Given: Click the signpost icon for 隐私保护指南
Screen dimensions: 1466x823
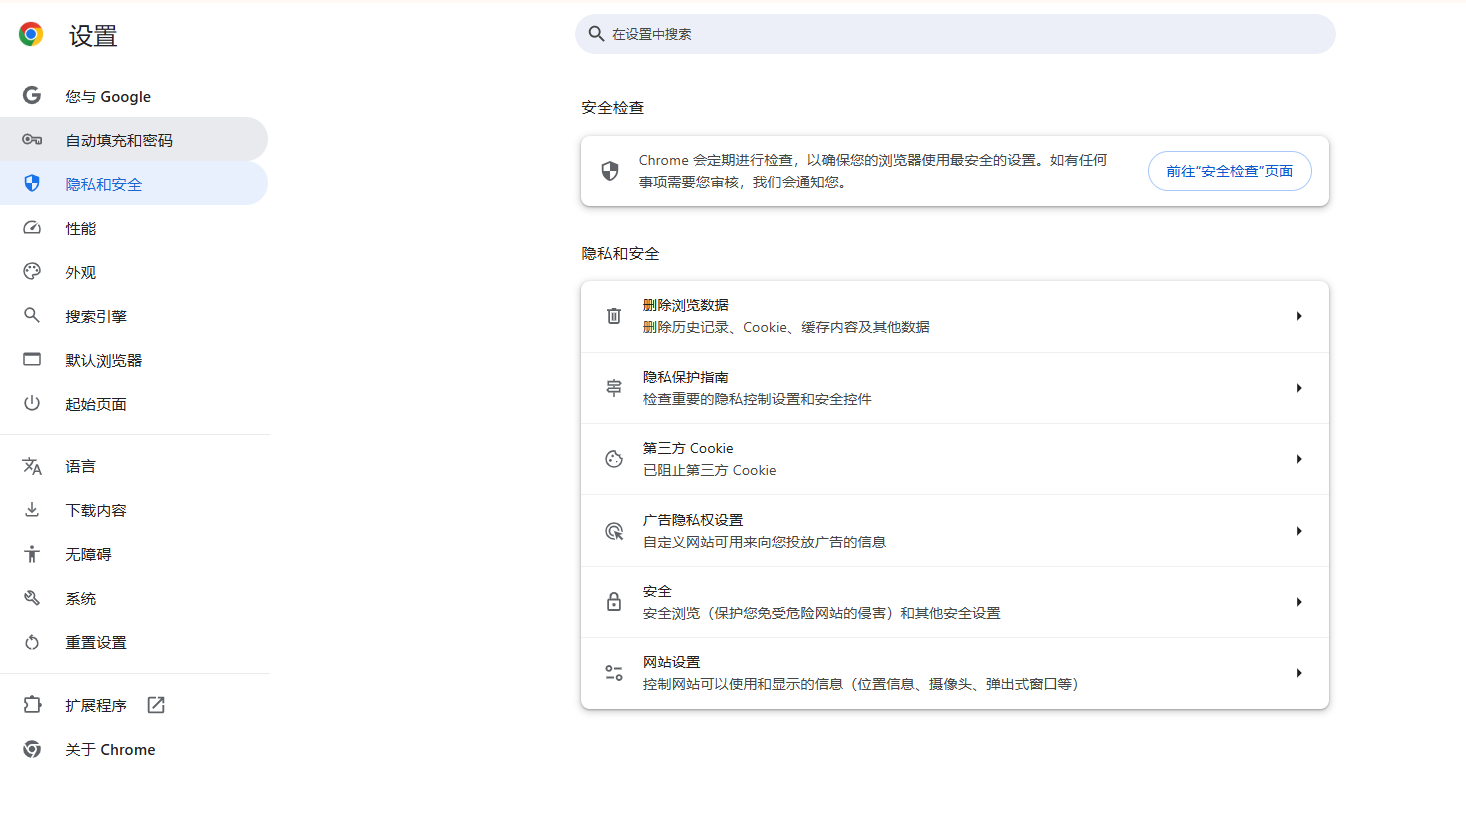Looking at the screenshot, I should point(614,388).
